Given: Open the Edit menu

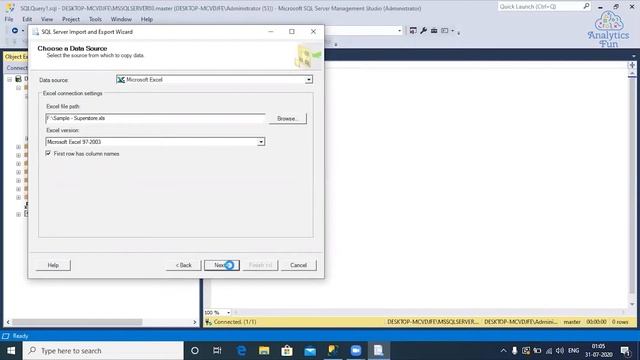Looking at the screenshot, I should click(x=27, y=19).
